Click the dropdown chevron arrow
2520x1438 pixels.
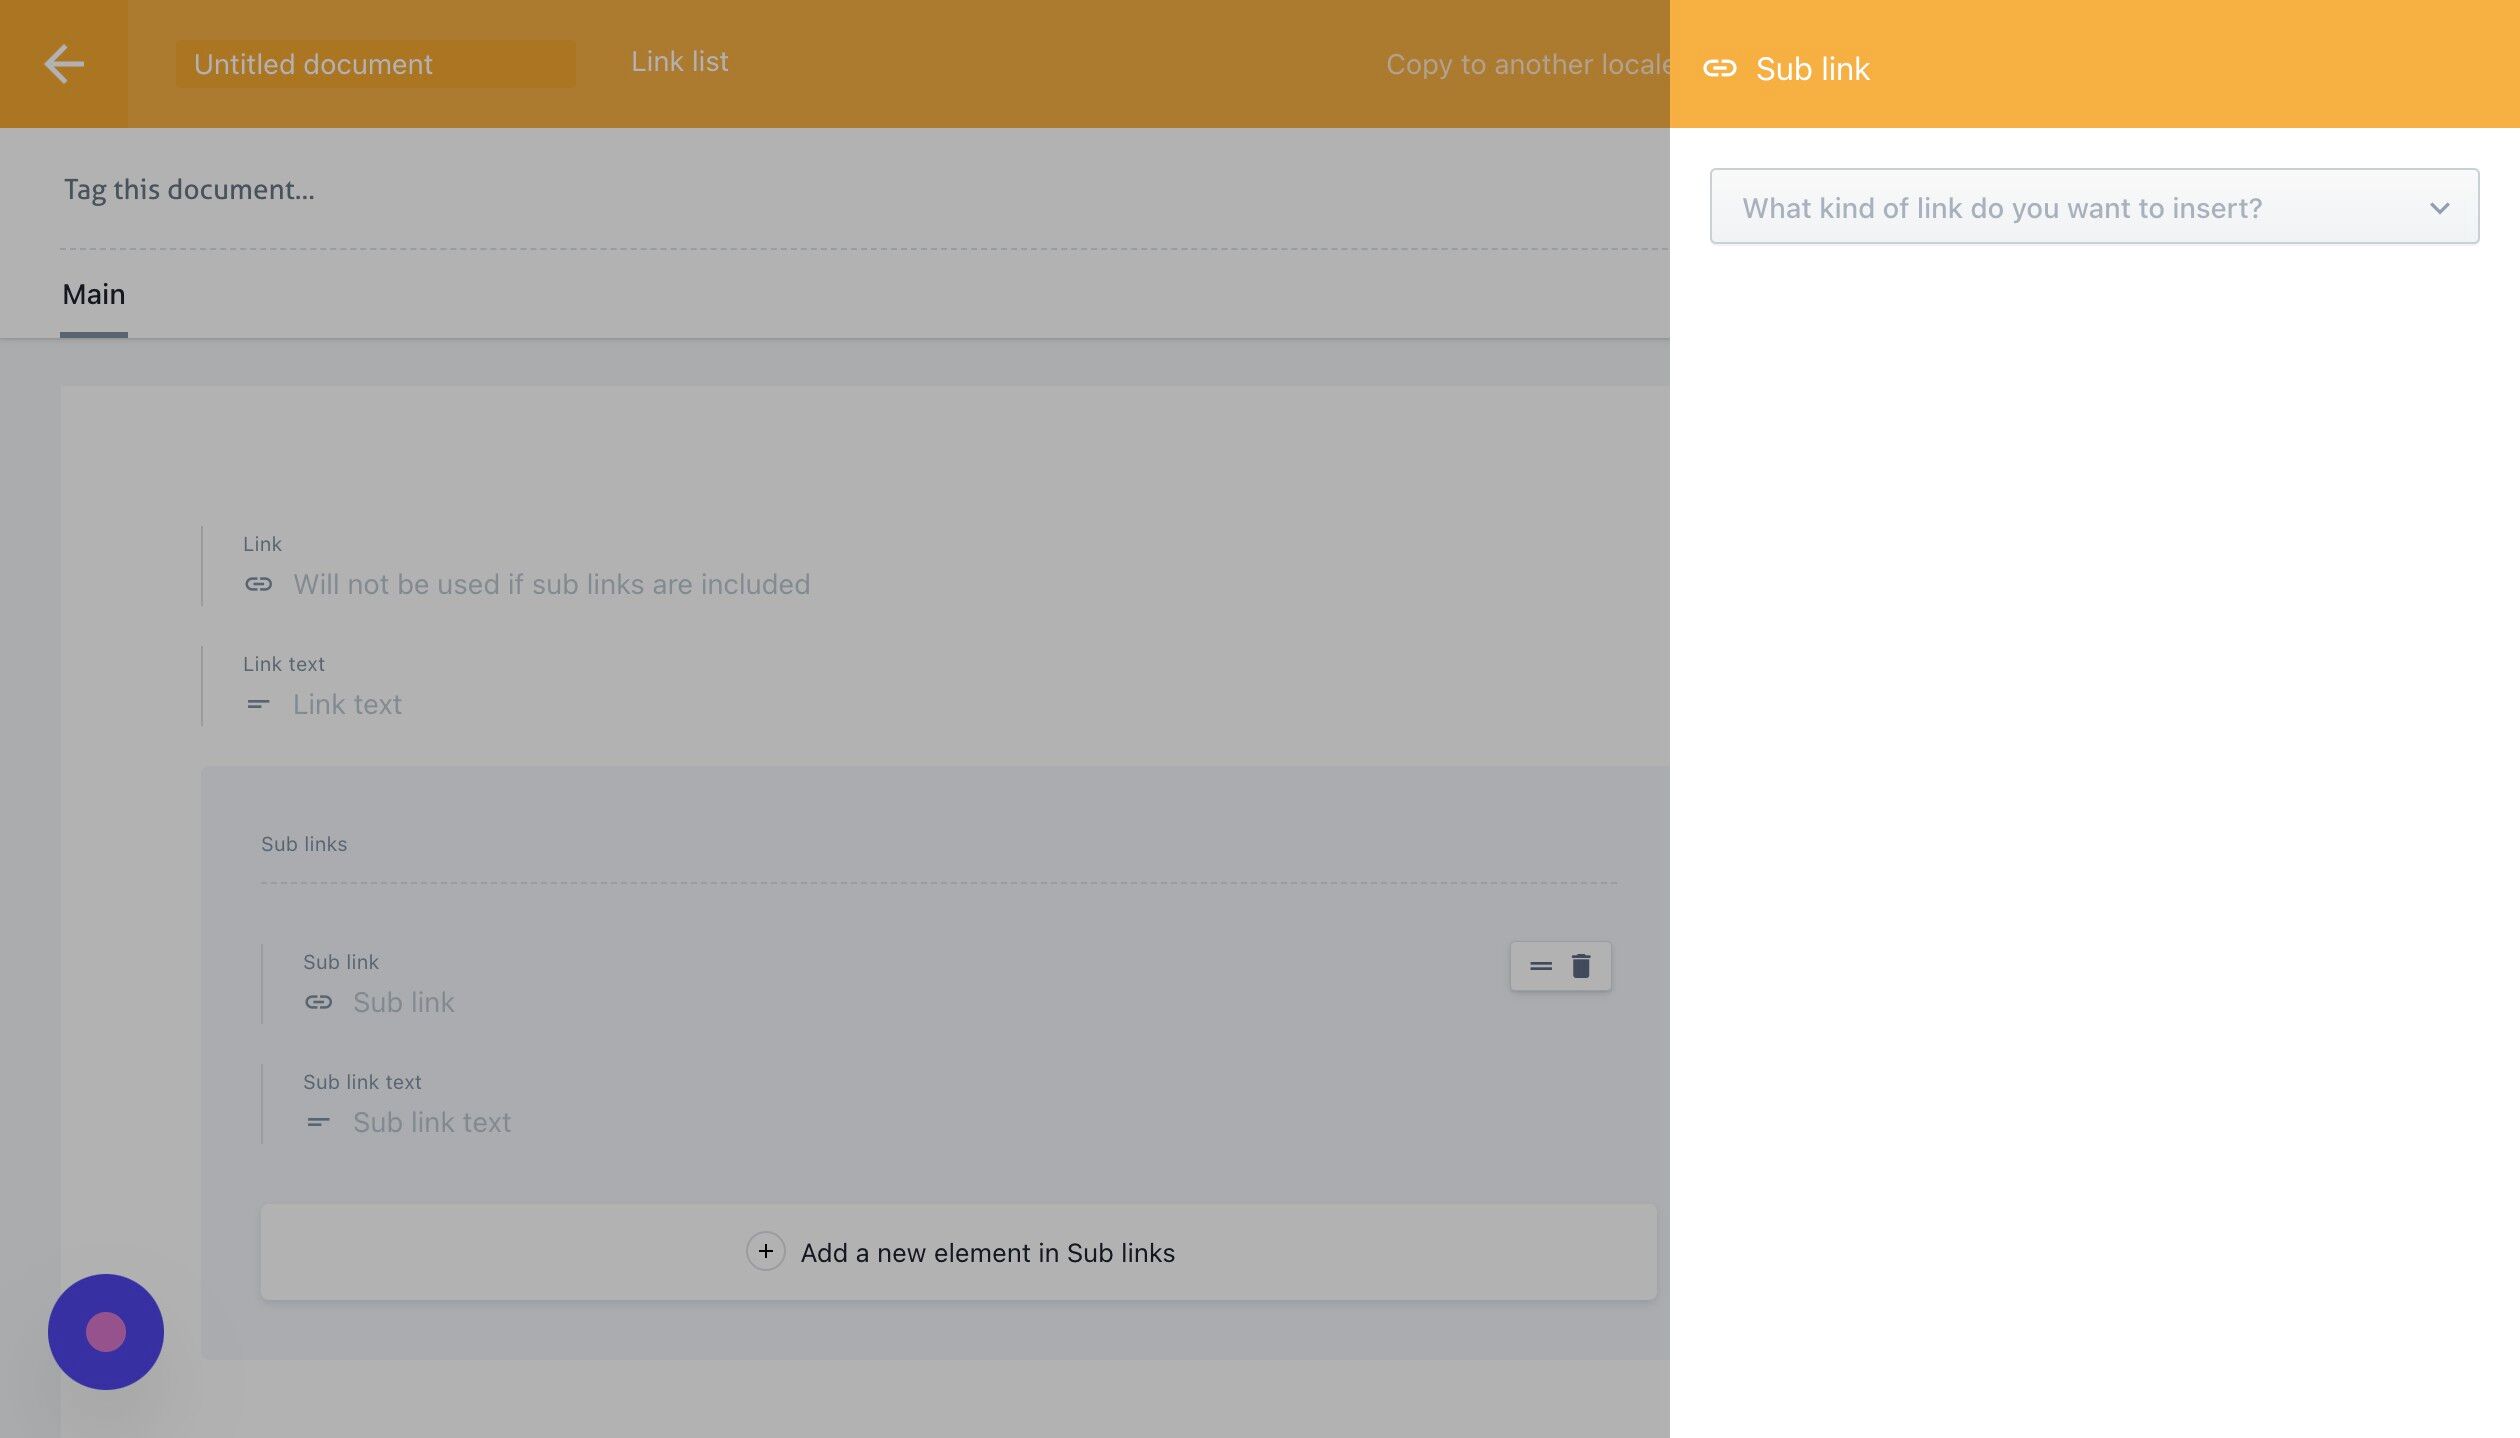2439,208
